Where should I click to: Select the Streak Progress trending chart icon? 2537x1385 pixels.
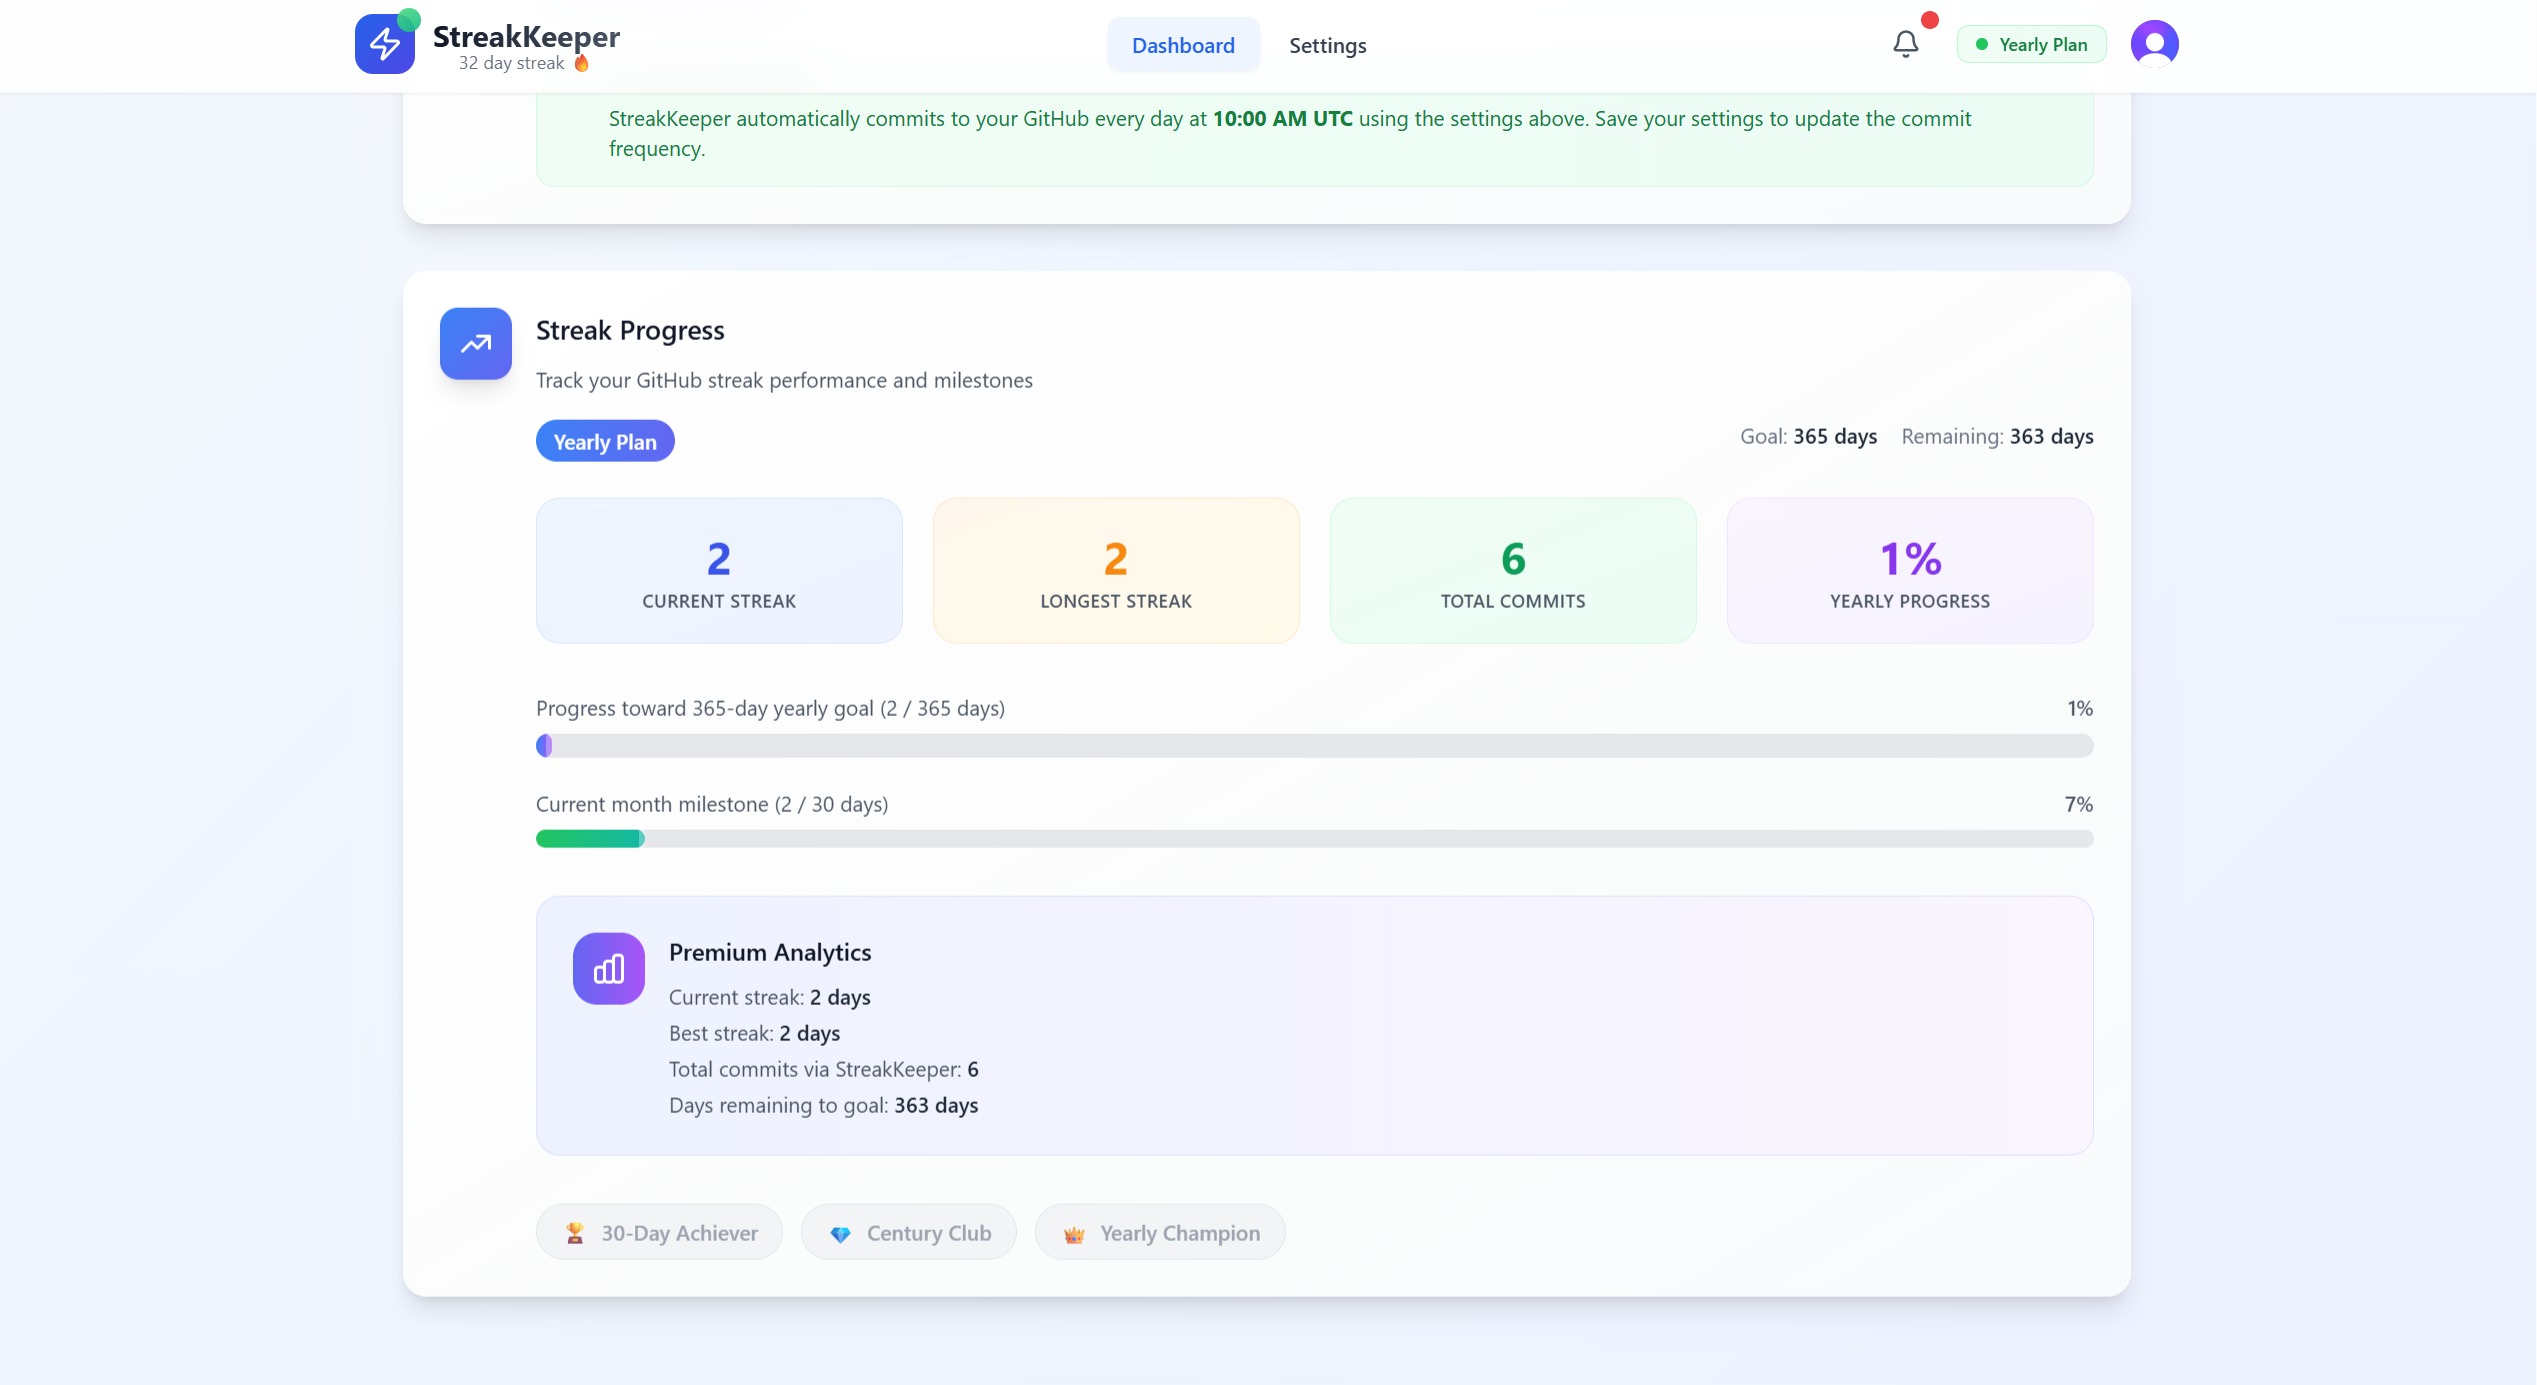click(x=475, y=343)
